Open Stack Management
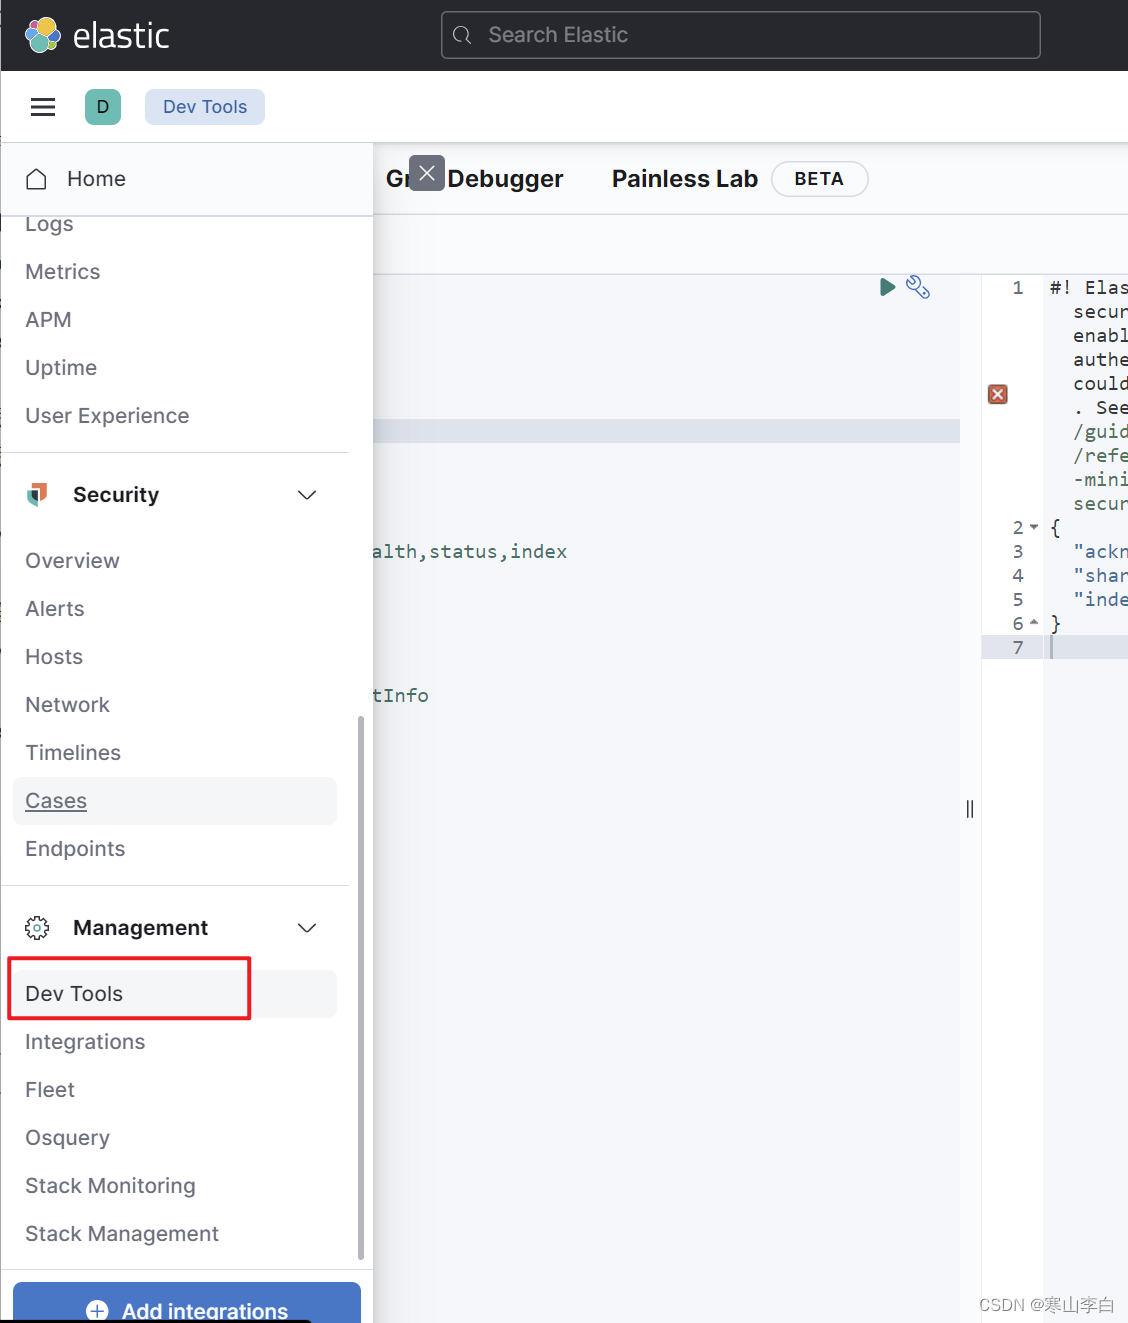1128x1323 pixels. tap(122, 1234)
